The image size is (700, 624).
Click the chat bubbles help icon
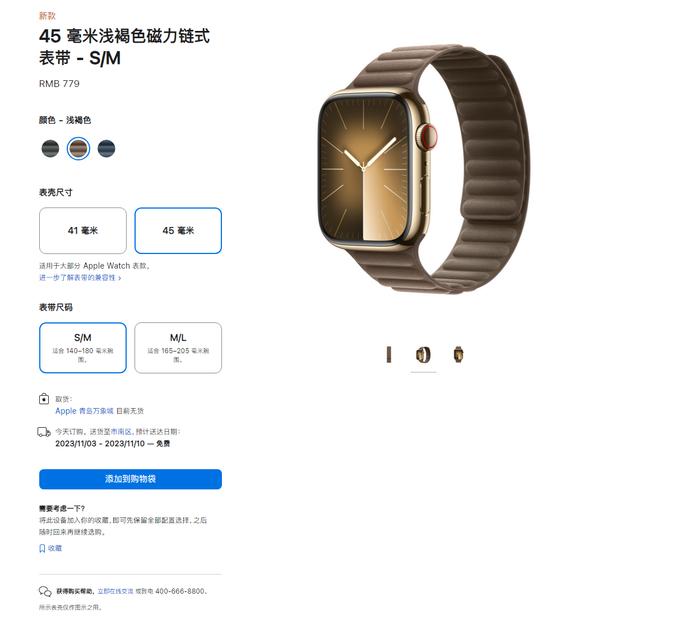click(45, 591)
